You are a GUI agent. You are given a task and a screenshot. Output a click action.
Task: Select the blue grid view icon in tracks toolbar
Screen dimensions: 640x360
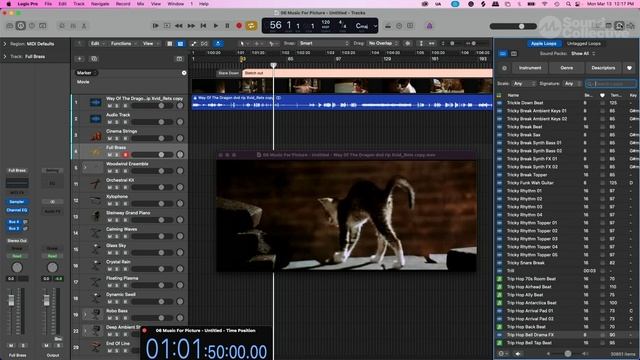pyautogui.click(x=180, y=43)
